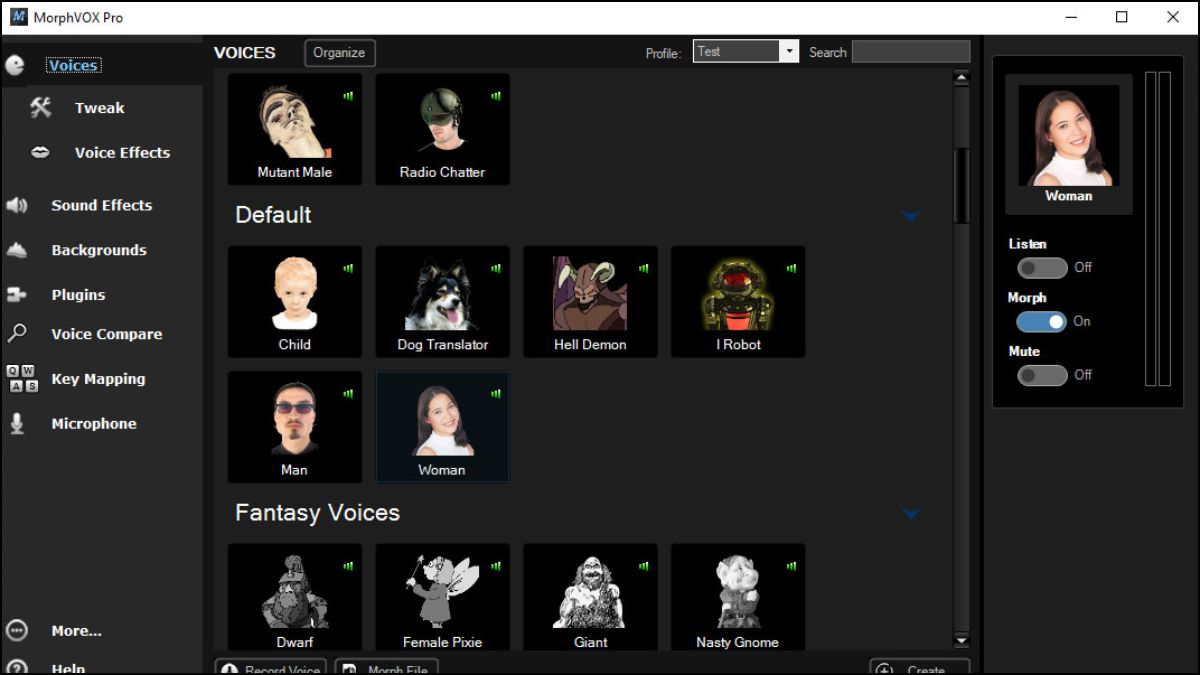The width and height of the screenshot is (1200, 675).
Task: Click the voice list scrollbar up arrow
Action: pos(962,78)
